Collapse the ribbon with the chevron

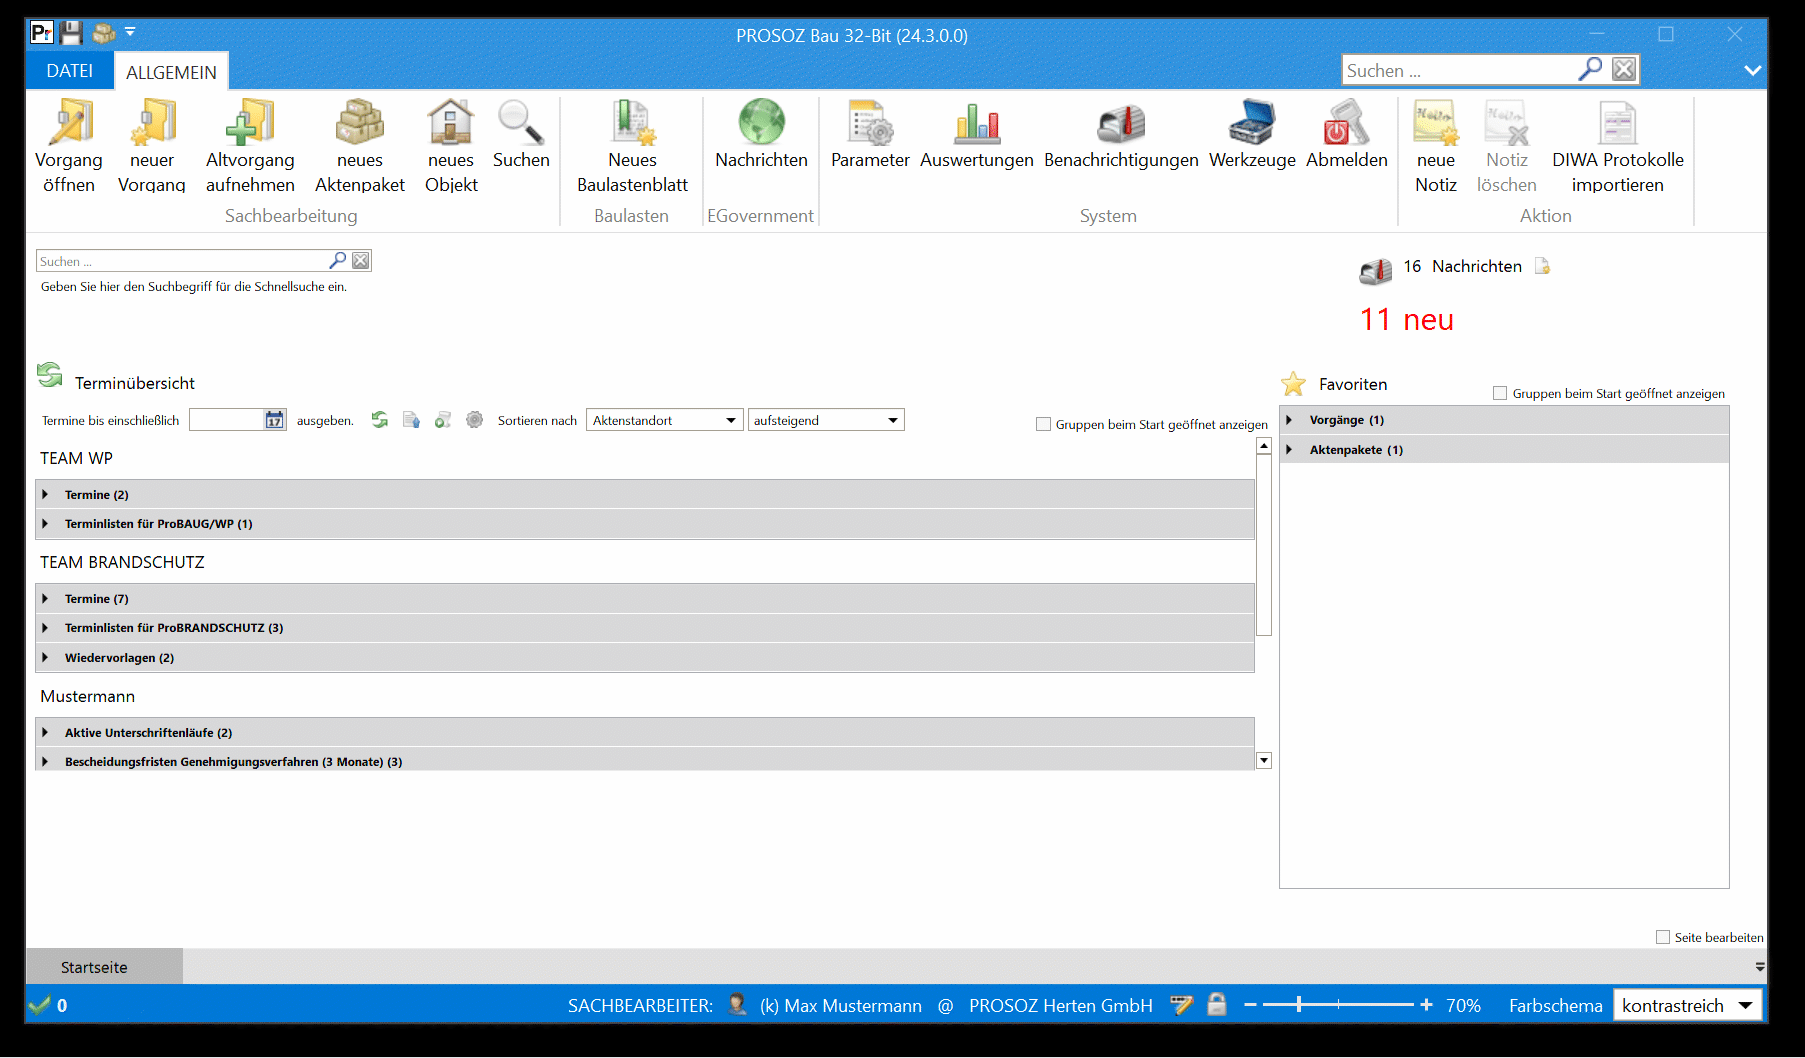pos(1752,70)
